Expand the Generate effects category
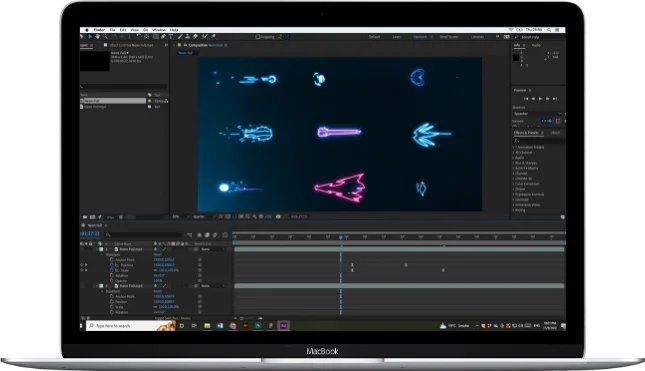The image size is (645, 371). click(x=513, y=199)
